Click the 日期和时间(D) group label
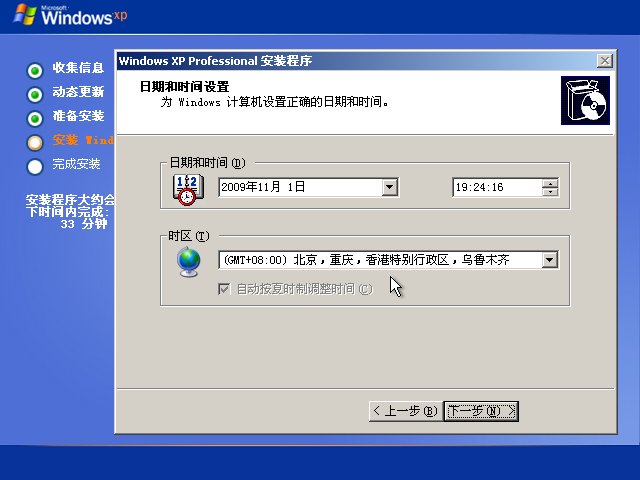The width and height of the screenshot is (640, 480). pos(207,163)
